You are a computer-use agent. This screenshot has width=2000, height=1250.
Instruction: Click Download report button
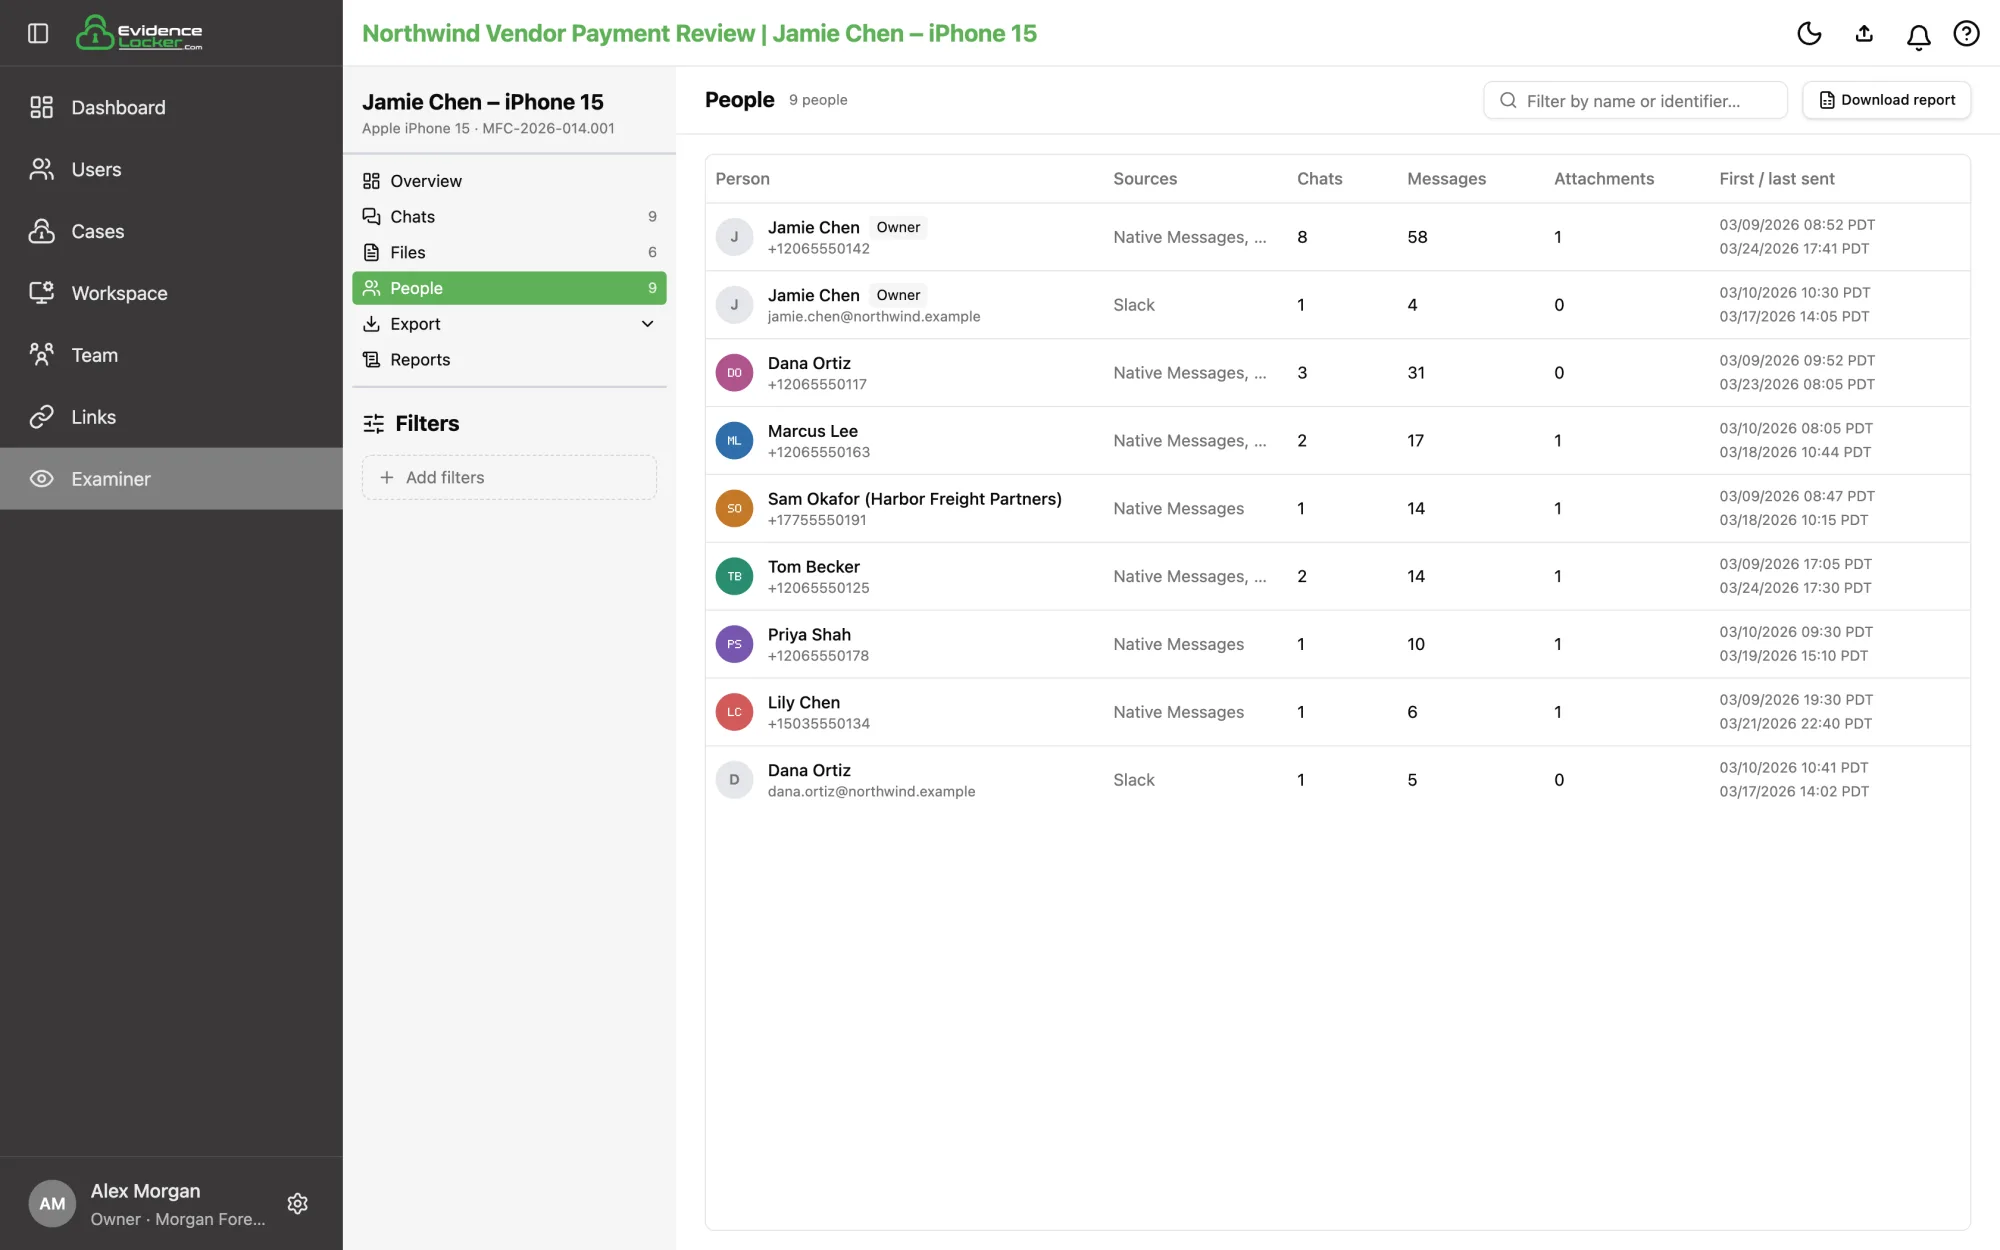coord(1886,100)
